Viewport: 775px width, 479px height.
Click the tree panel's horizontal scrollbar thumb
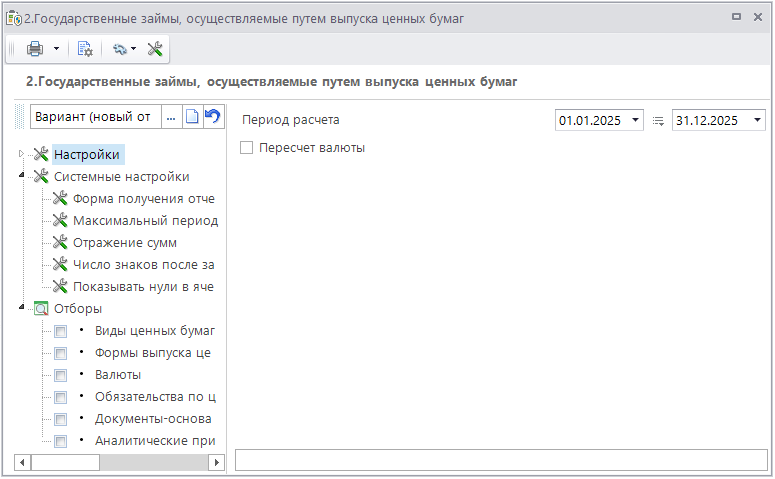coord(65,463)
